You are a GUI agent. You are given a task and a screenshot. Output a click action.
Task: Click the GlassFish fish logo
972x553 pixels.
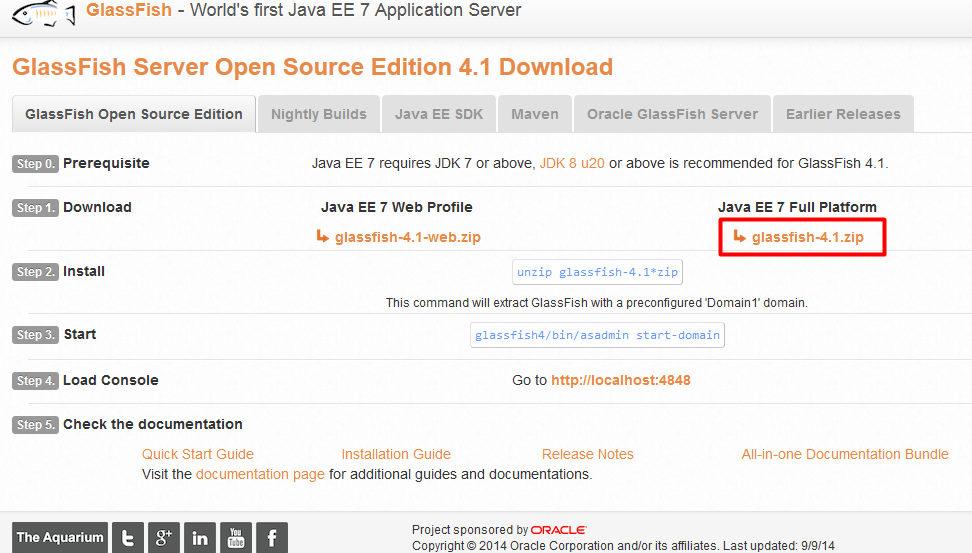(43, 13)
